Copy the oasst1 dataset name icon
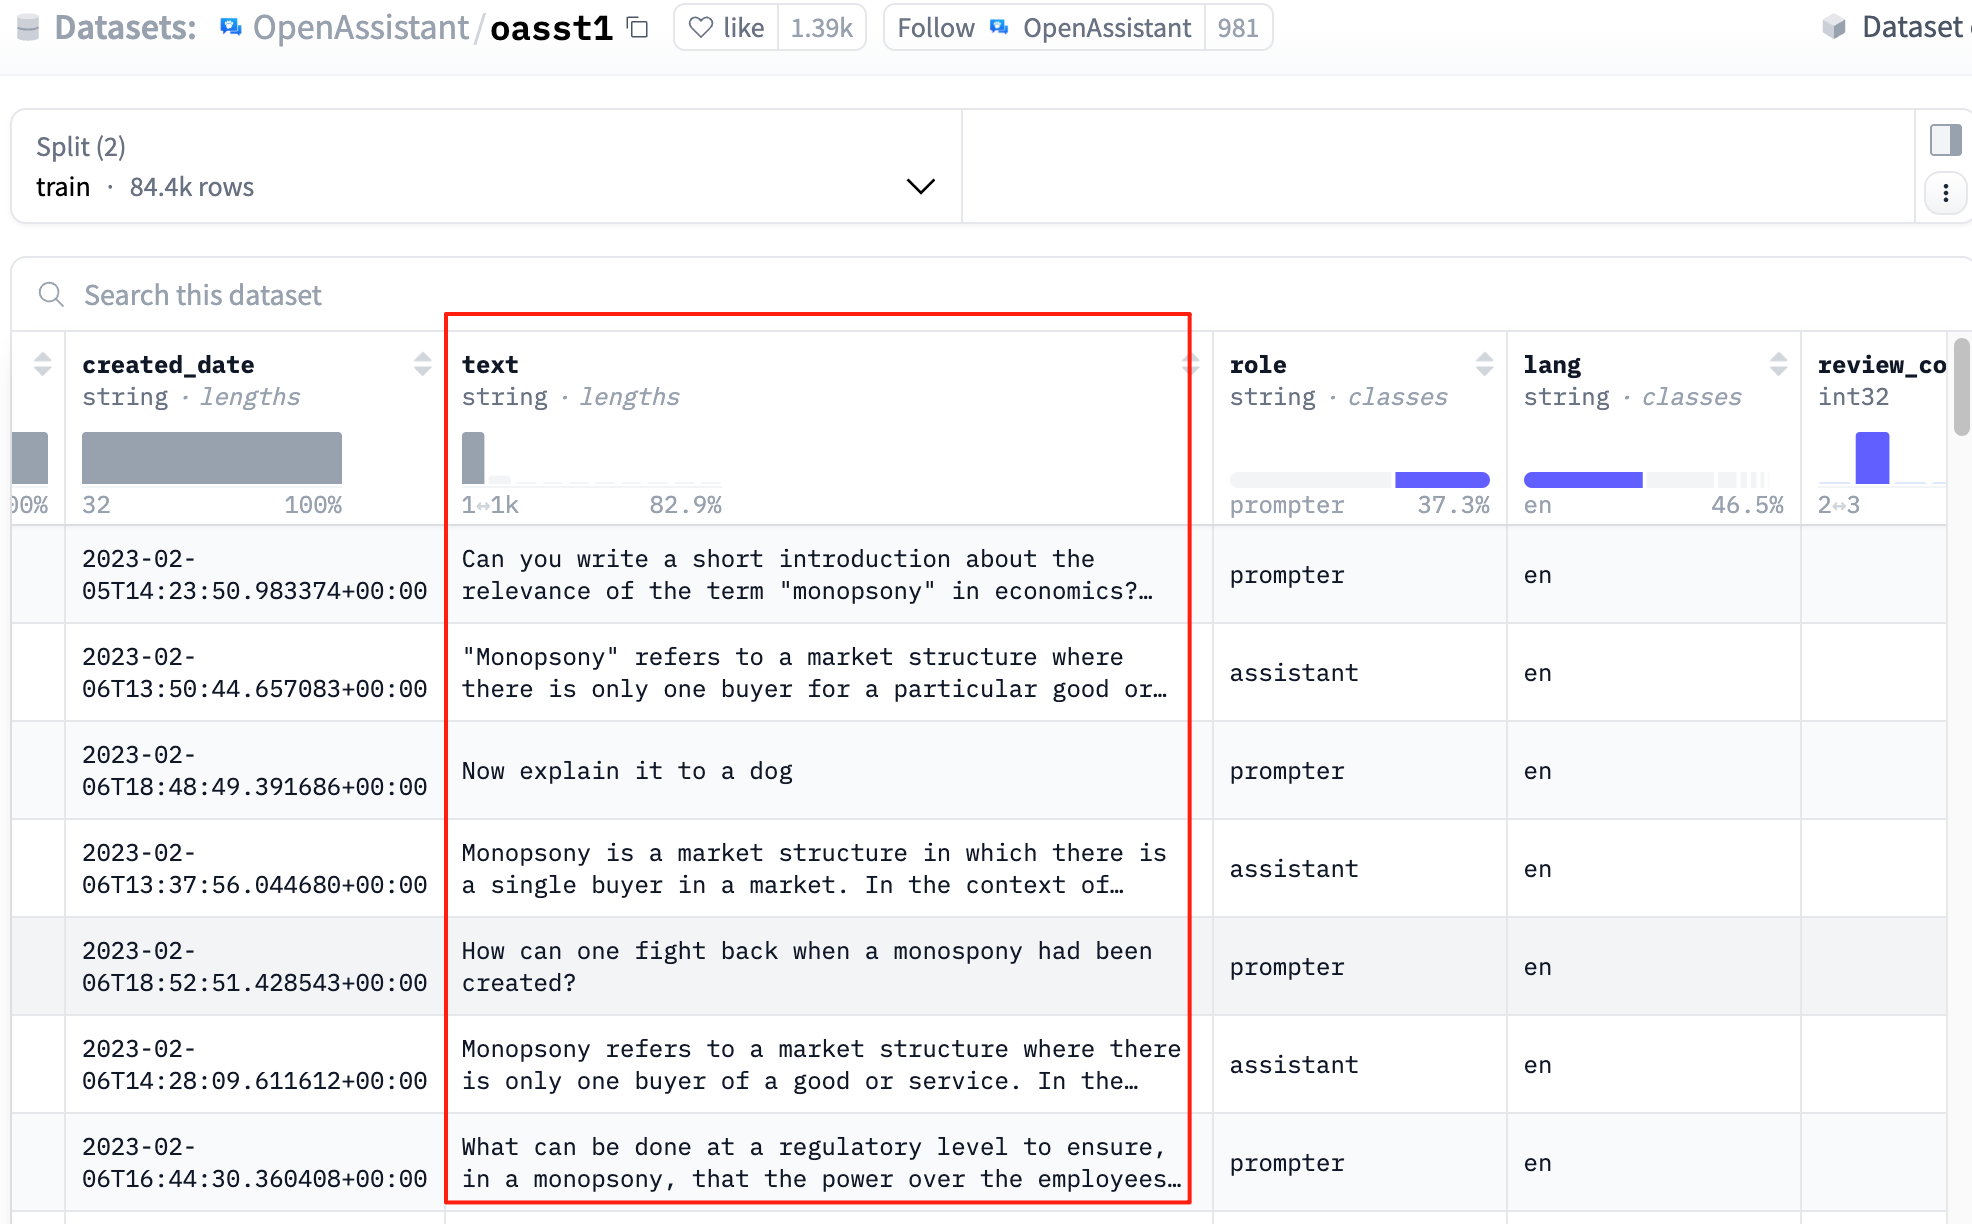The height and width of the screenshot is (1224, 1972). 638,28
